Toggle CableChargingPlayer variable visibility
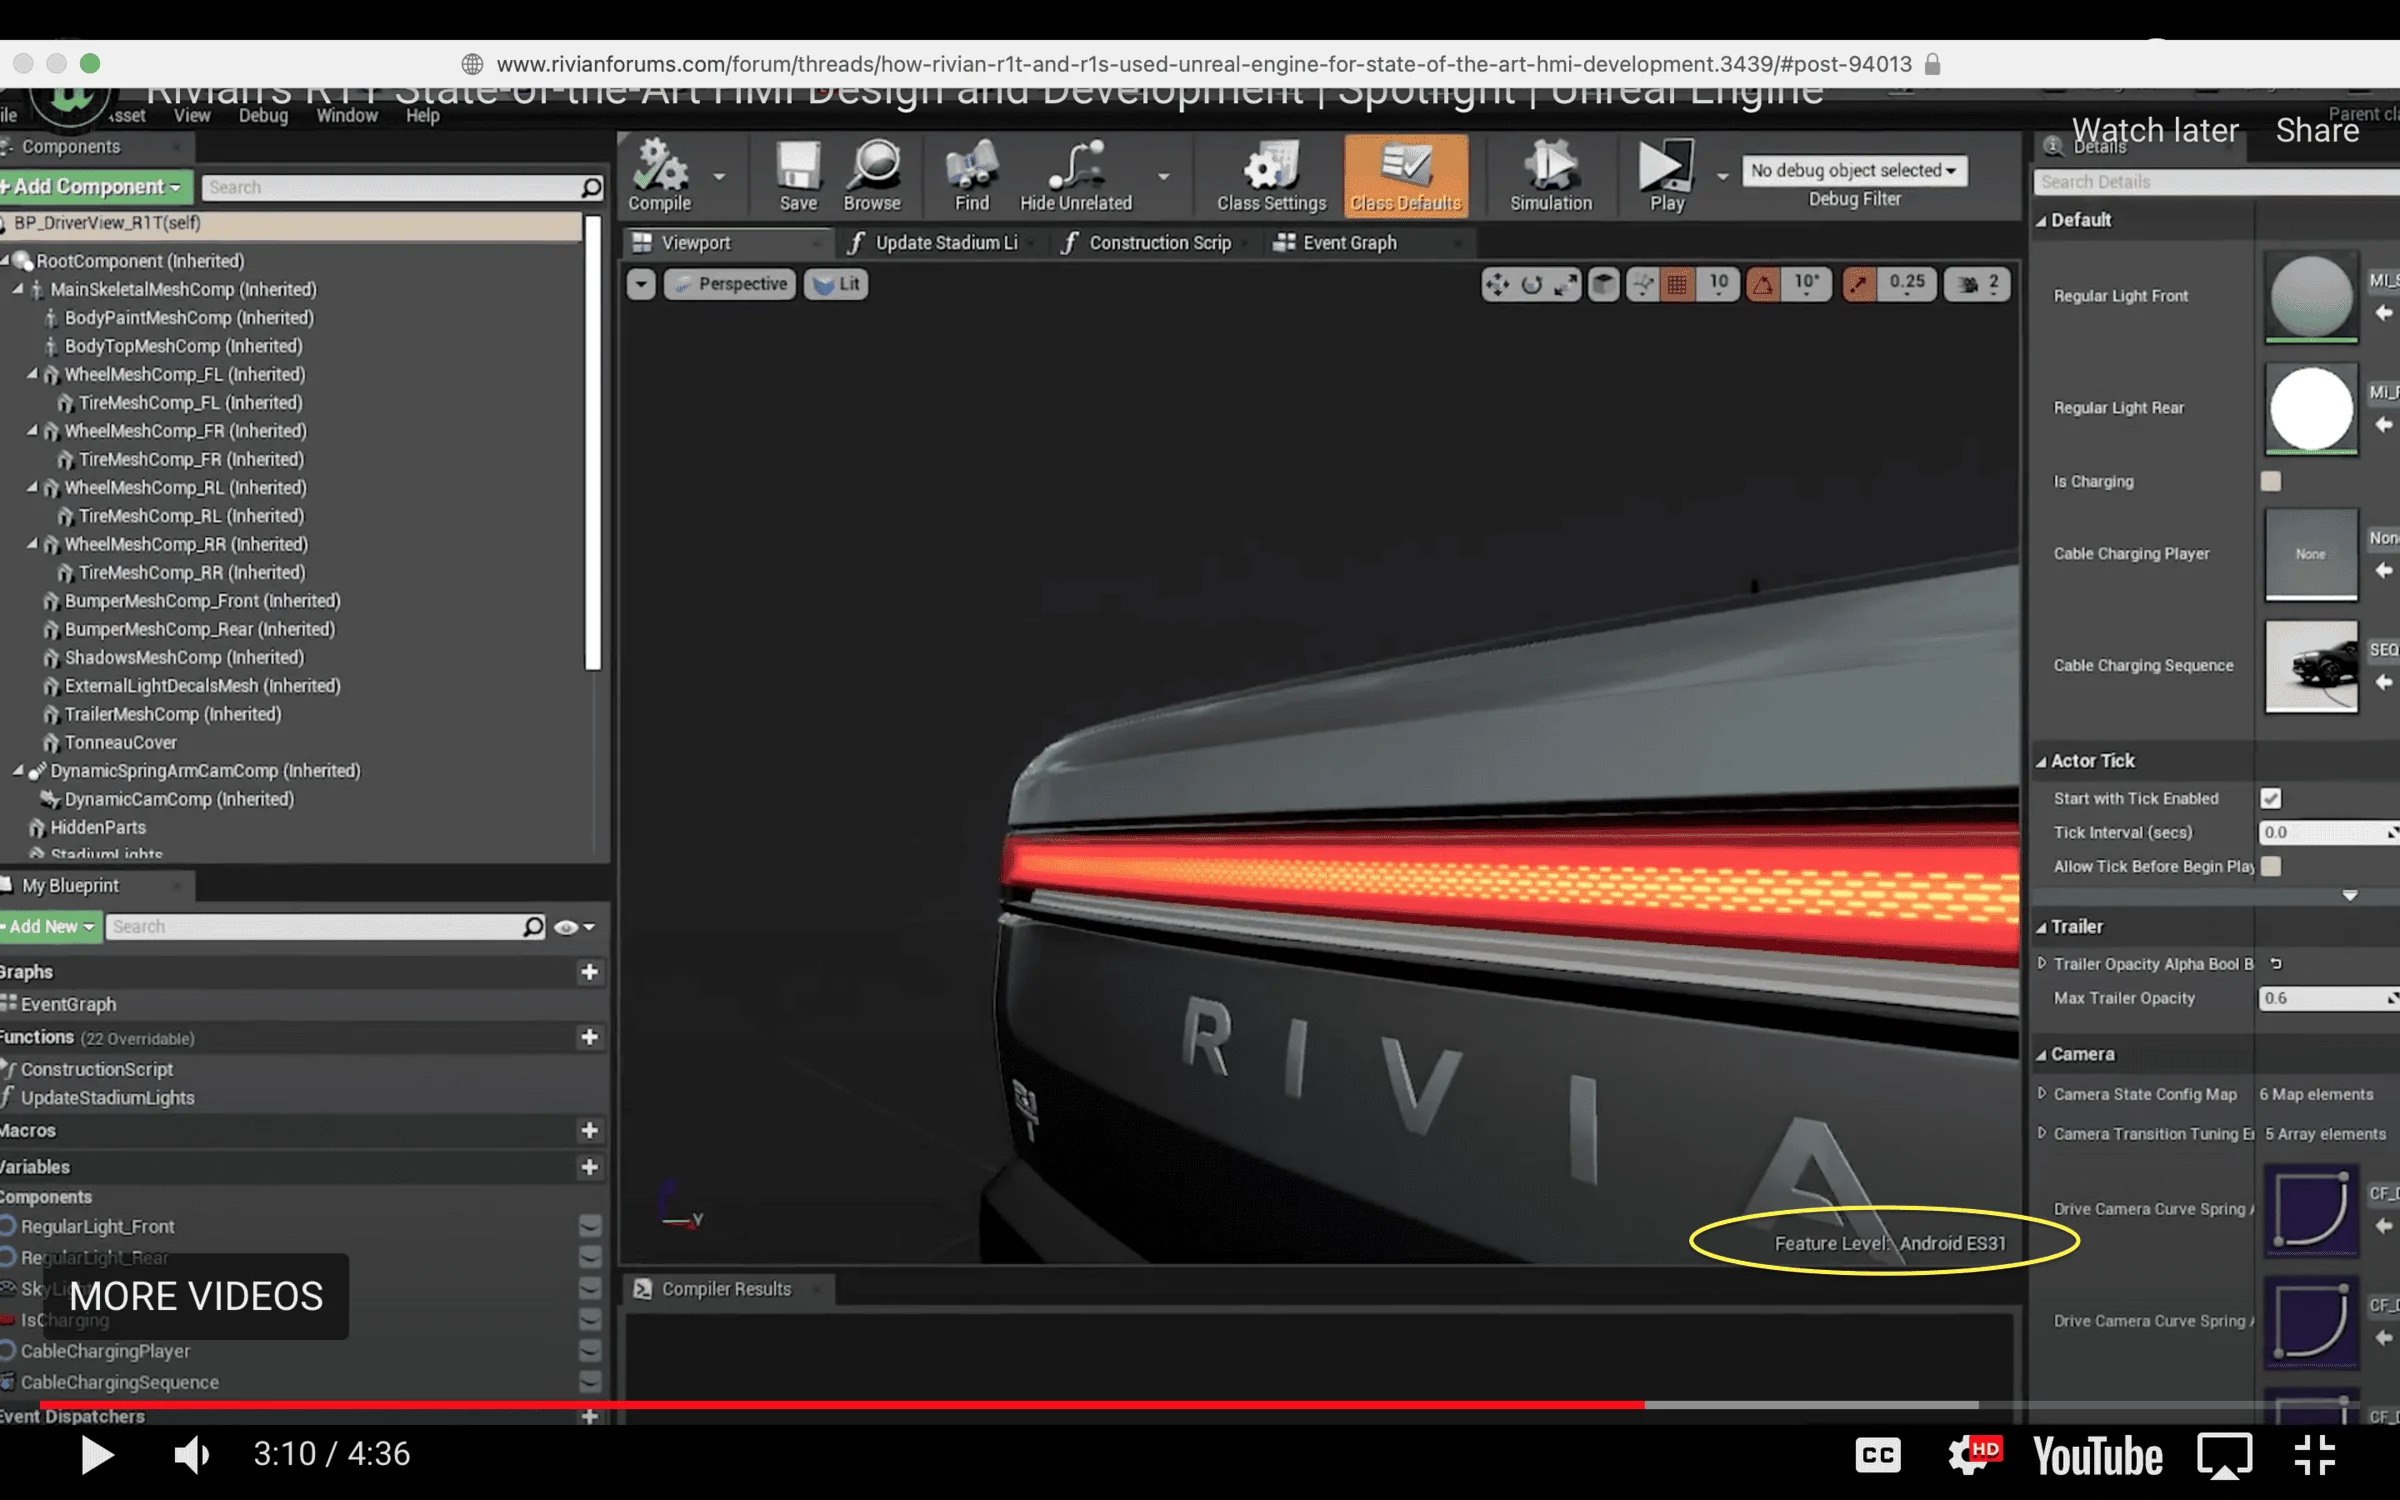Screen dimensions: 2400x1500 [x=590, y=1351]
